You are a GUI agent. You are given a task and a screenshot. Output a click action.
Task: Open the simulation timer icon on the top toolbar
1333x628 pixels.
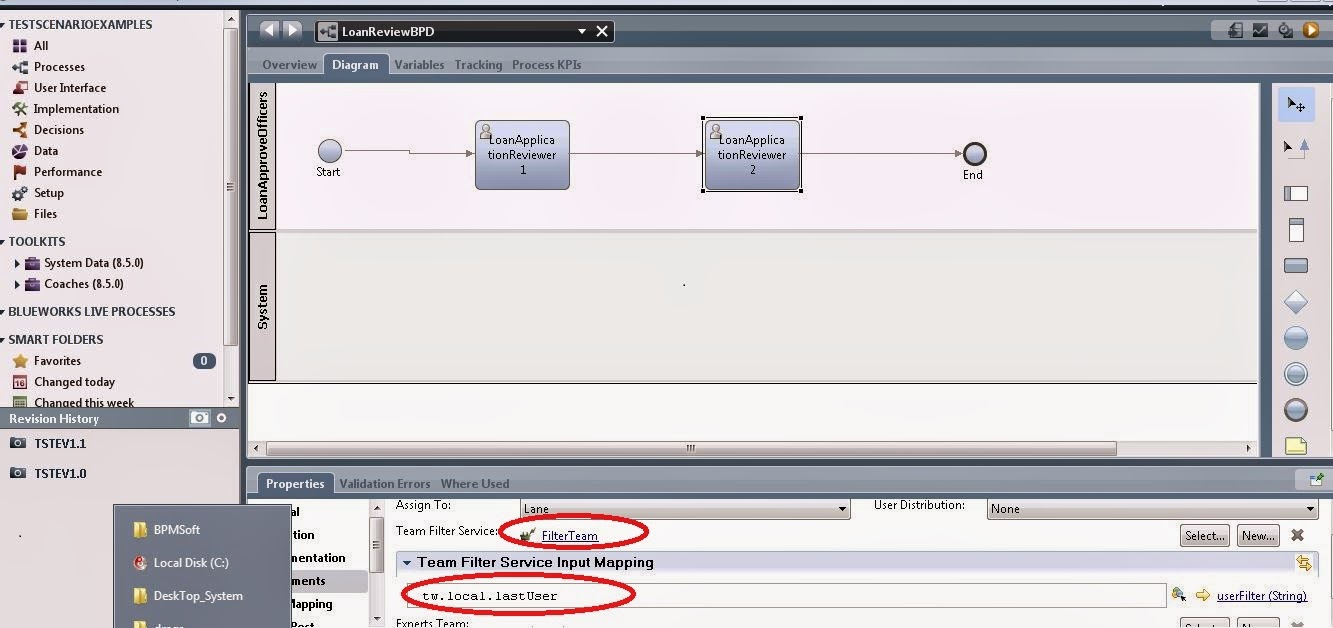(1285, 30)
